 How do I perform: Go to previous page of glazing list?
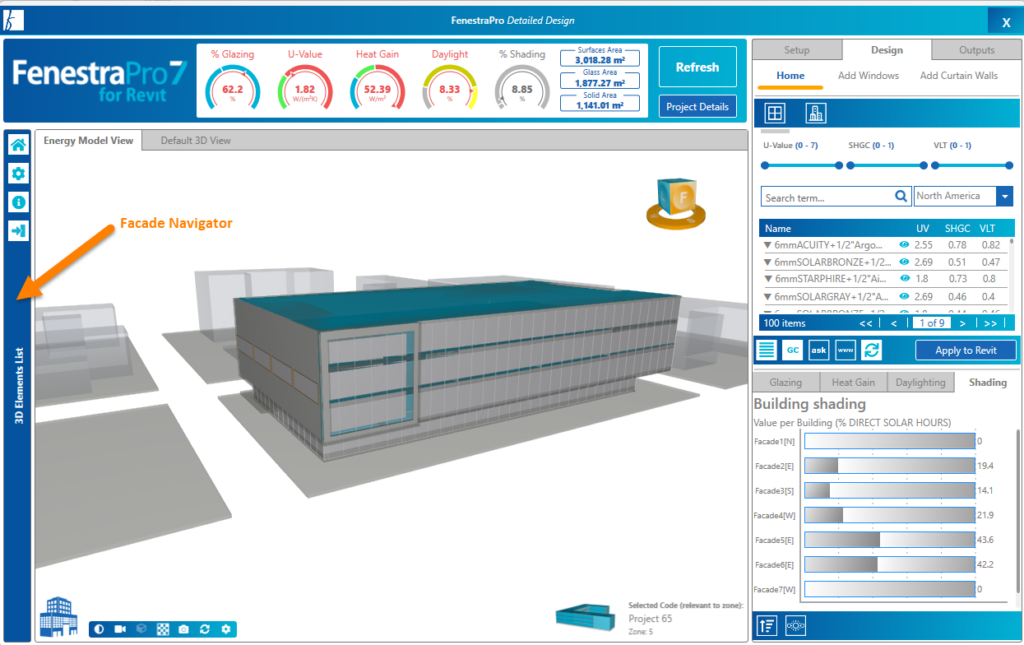[x=893, y=323]
